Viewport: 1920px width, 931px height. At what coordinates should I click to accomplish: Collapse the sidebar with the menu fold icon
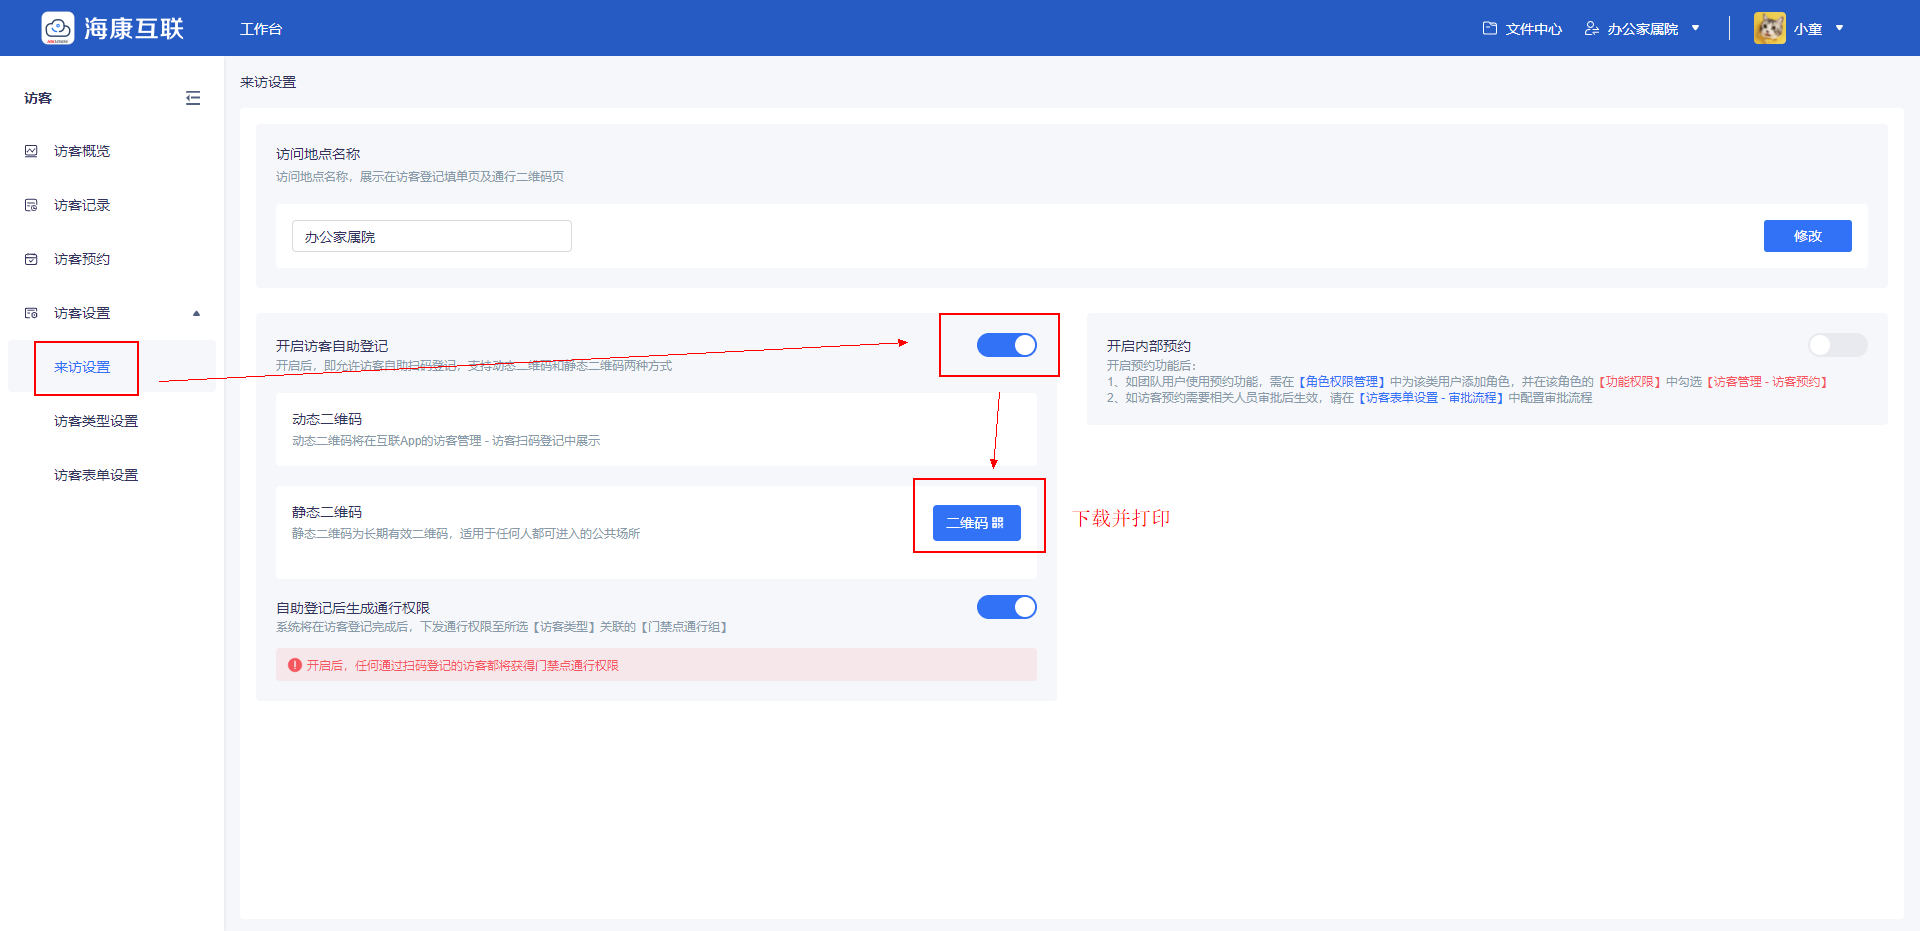pos(193,98)
